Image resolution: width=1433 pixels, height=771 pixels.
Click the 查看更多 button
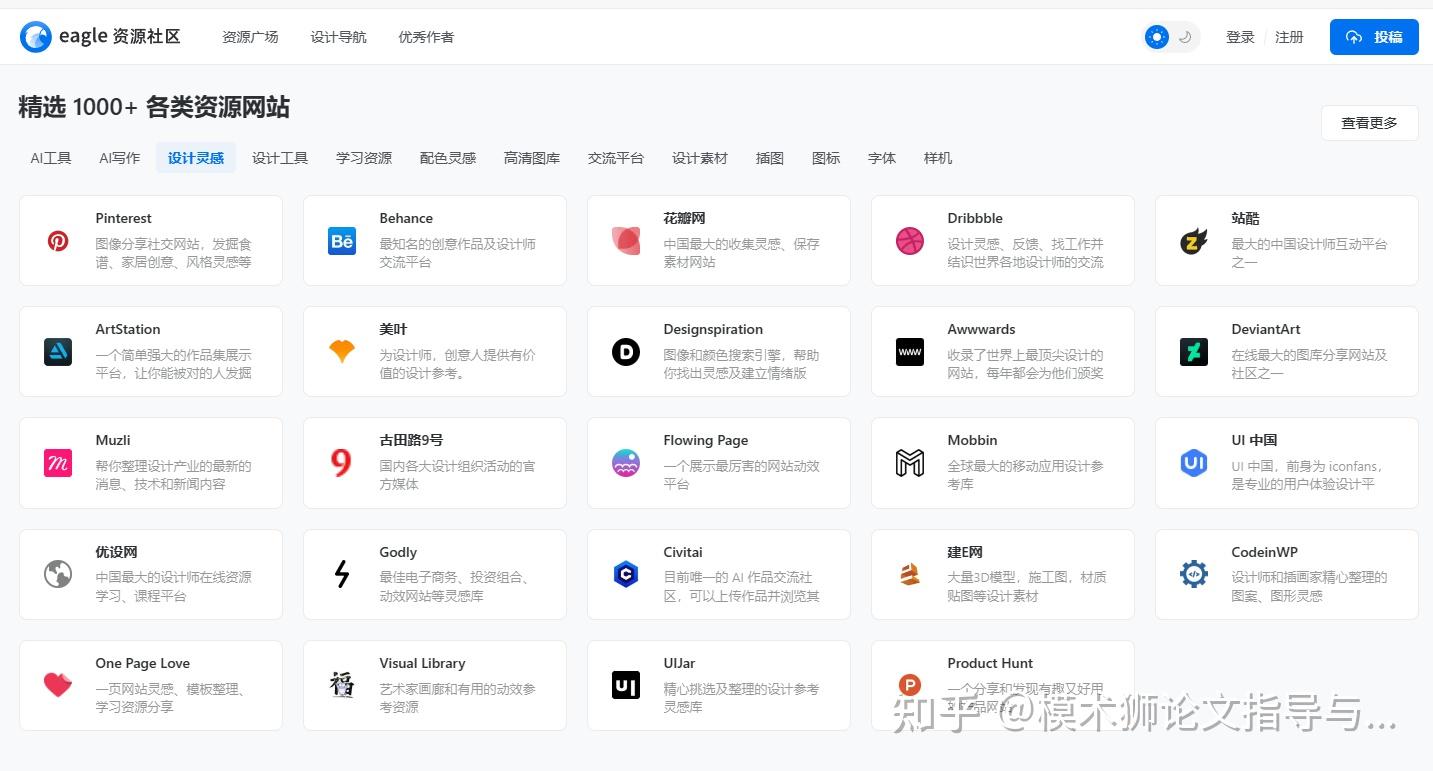tap(1370, 123)
